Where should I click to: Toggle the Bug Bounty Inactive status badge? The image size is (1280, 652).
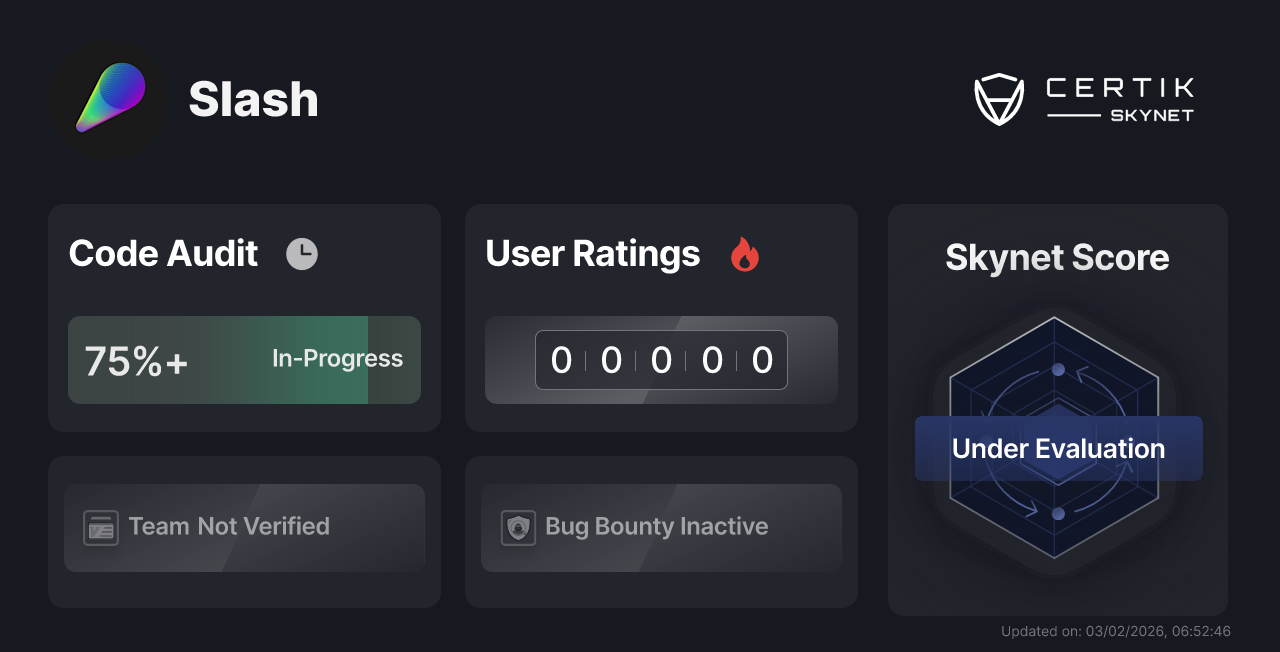661,527
